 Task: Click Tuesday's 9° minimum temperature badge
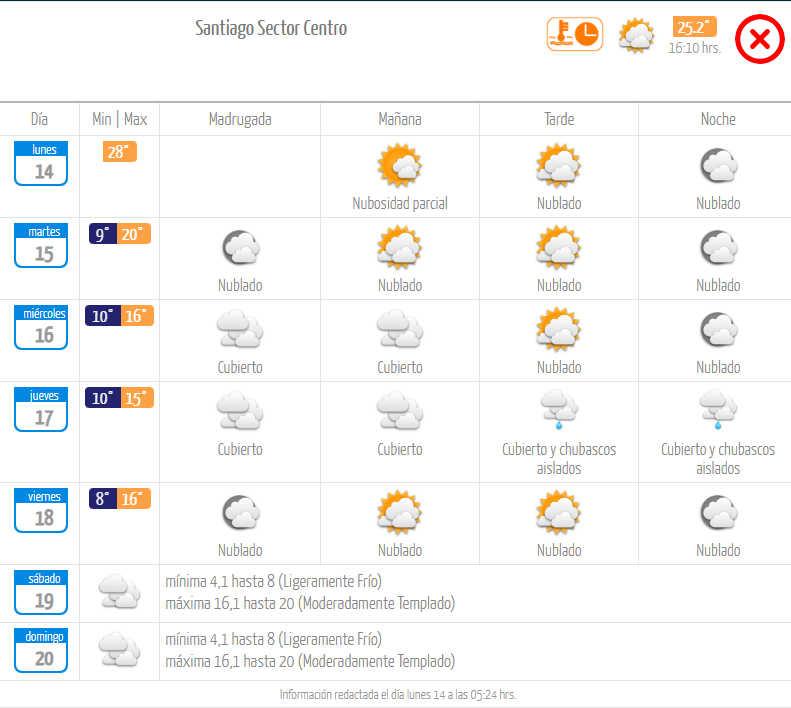click(x=103, y=234)
